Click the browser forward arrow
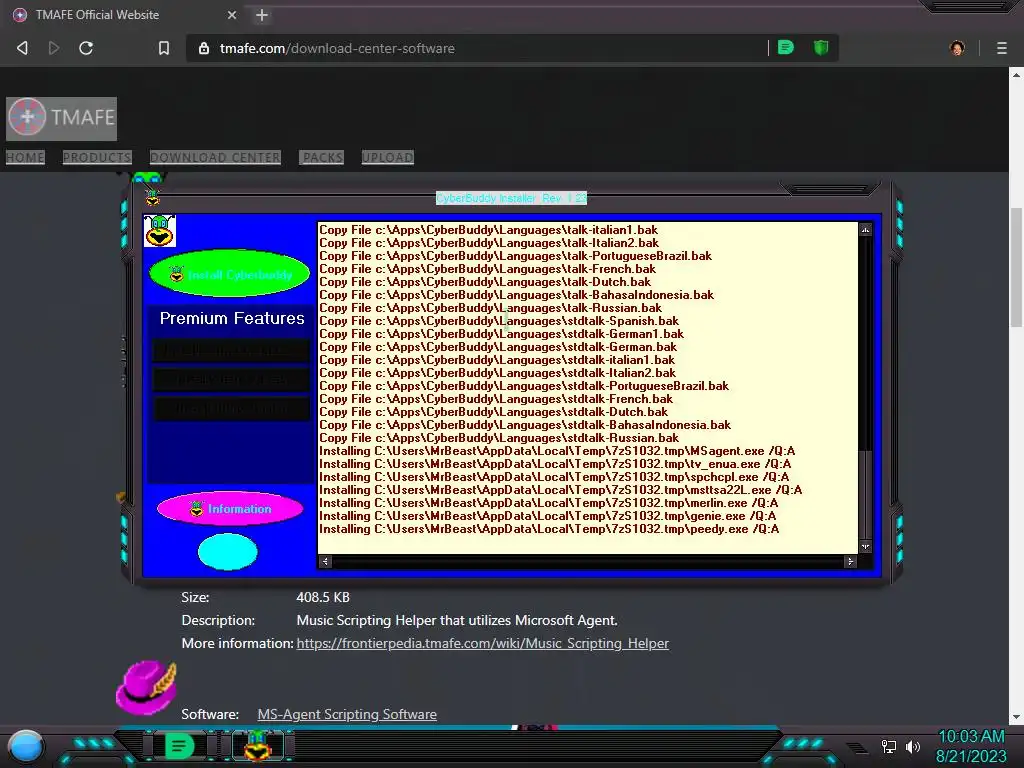 click(54, 48)
